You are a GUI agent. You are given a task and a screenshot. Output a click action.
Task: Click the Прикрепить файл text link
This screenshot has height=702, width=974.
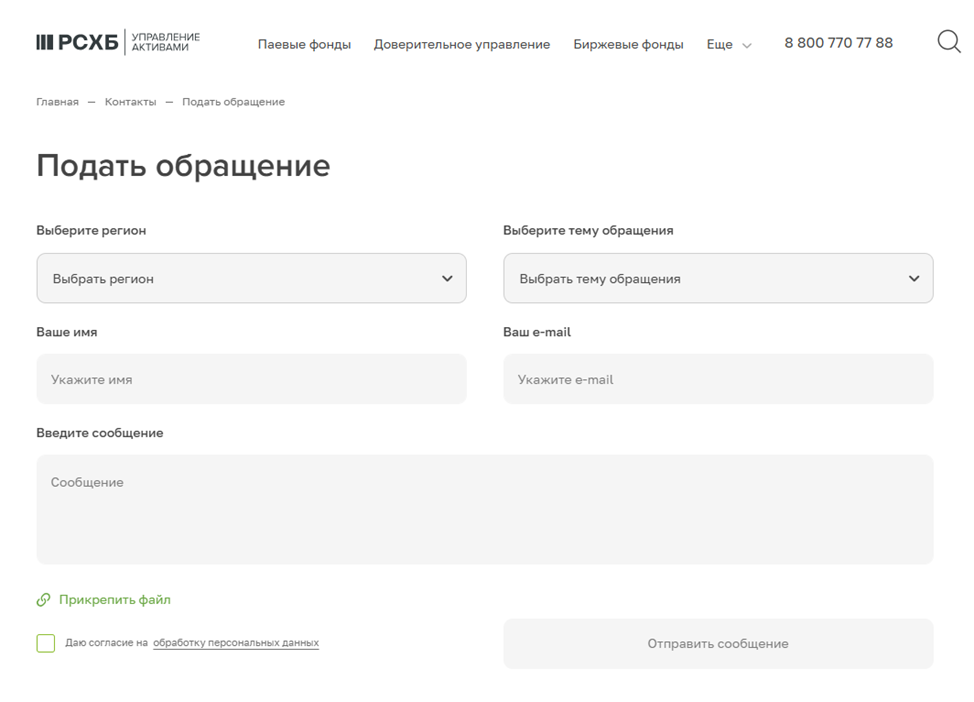(114, 600)
